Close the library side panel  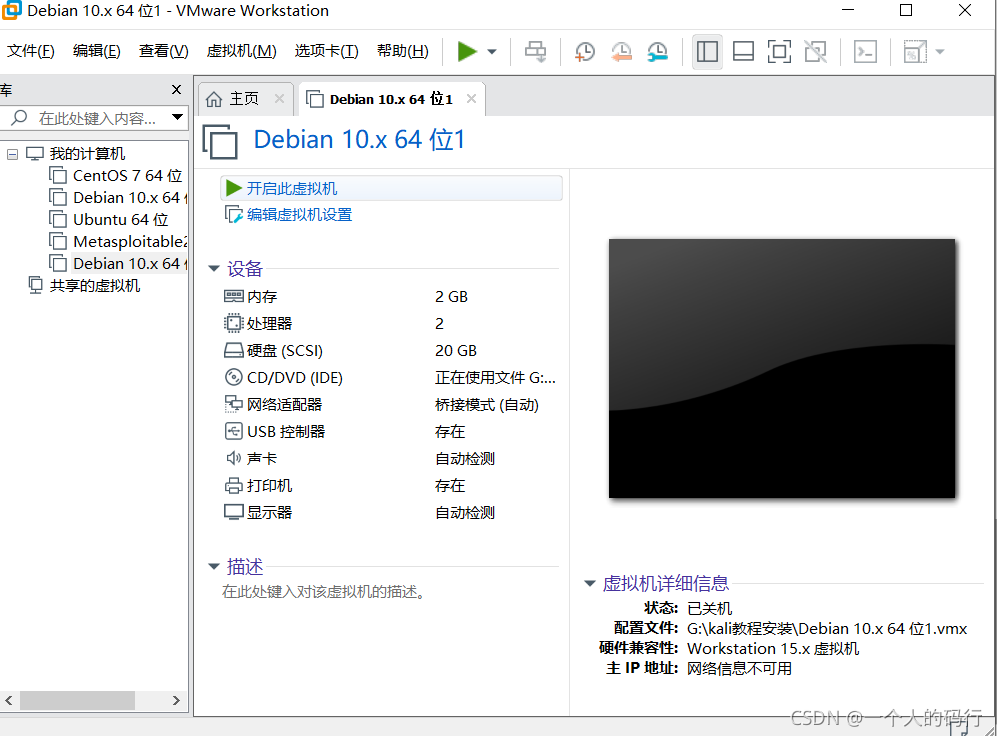point(177,90)
